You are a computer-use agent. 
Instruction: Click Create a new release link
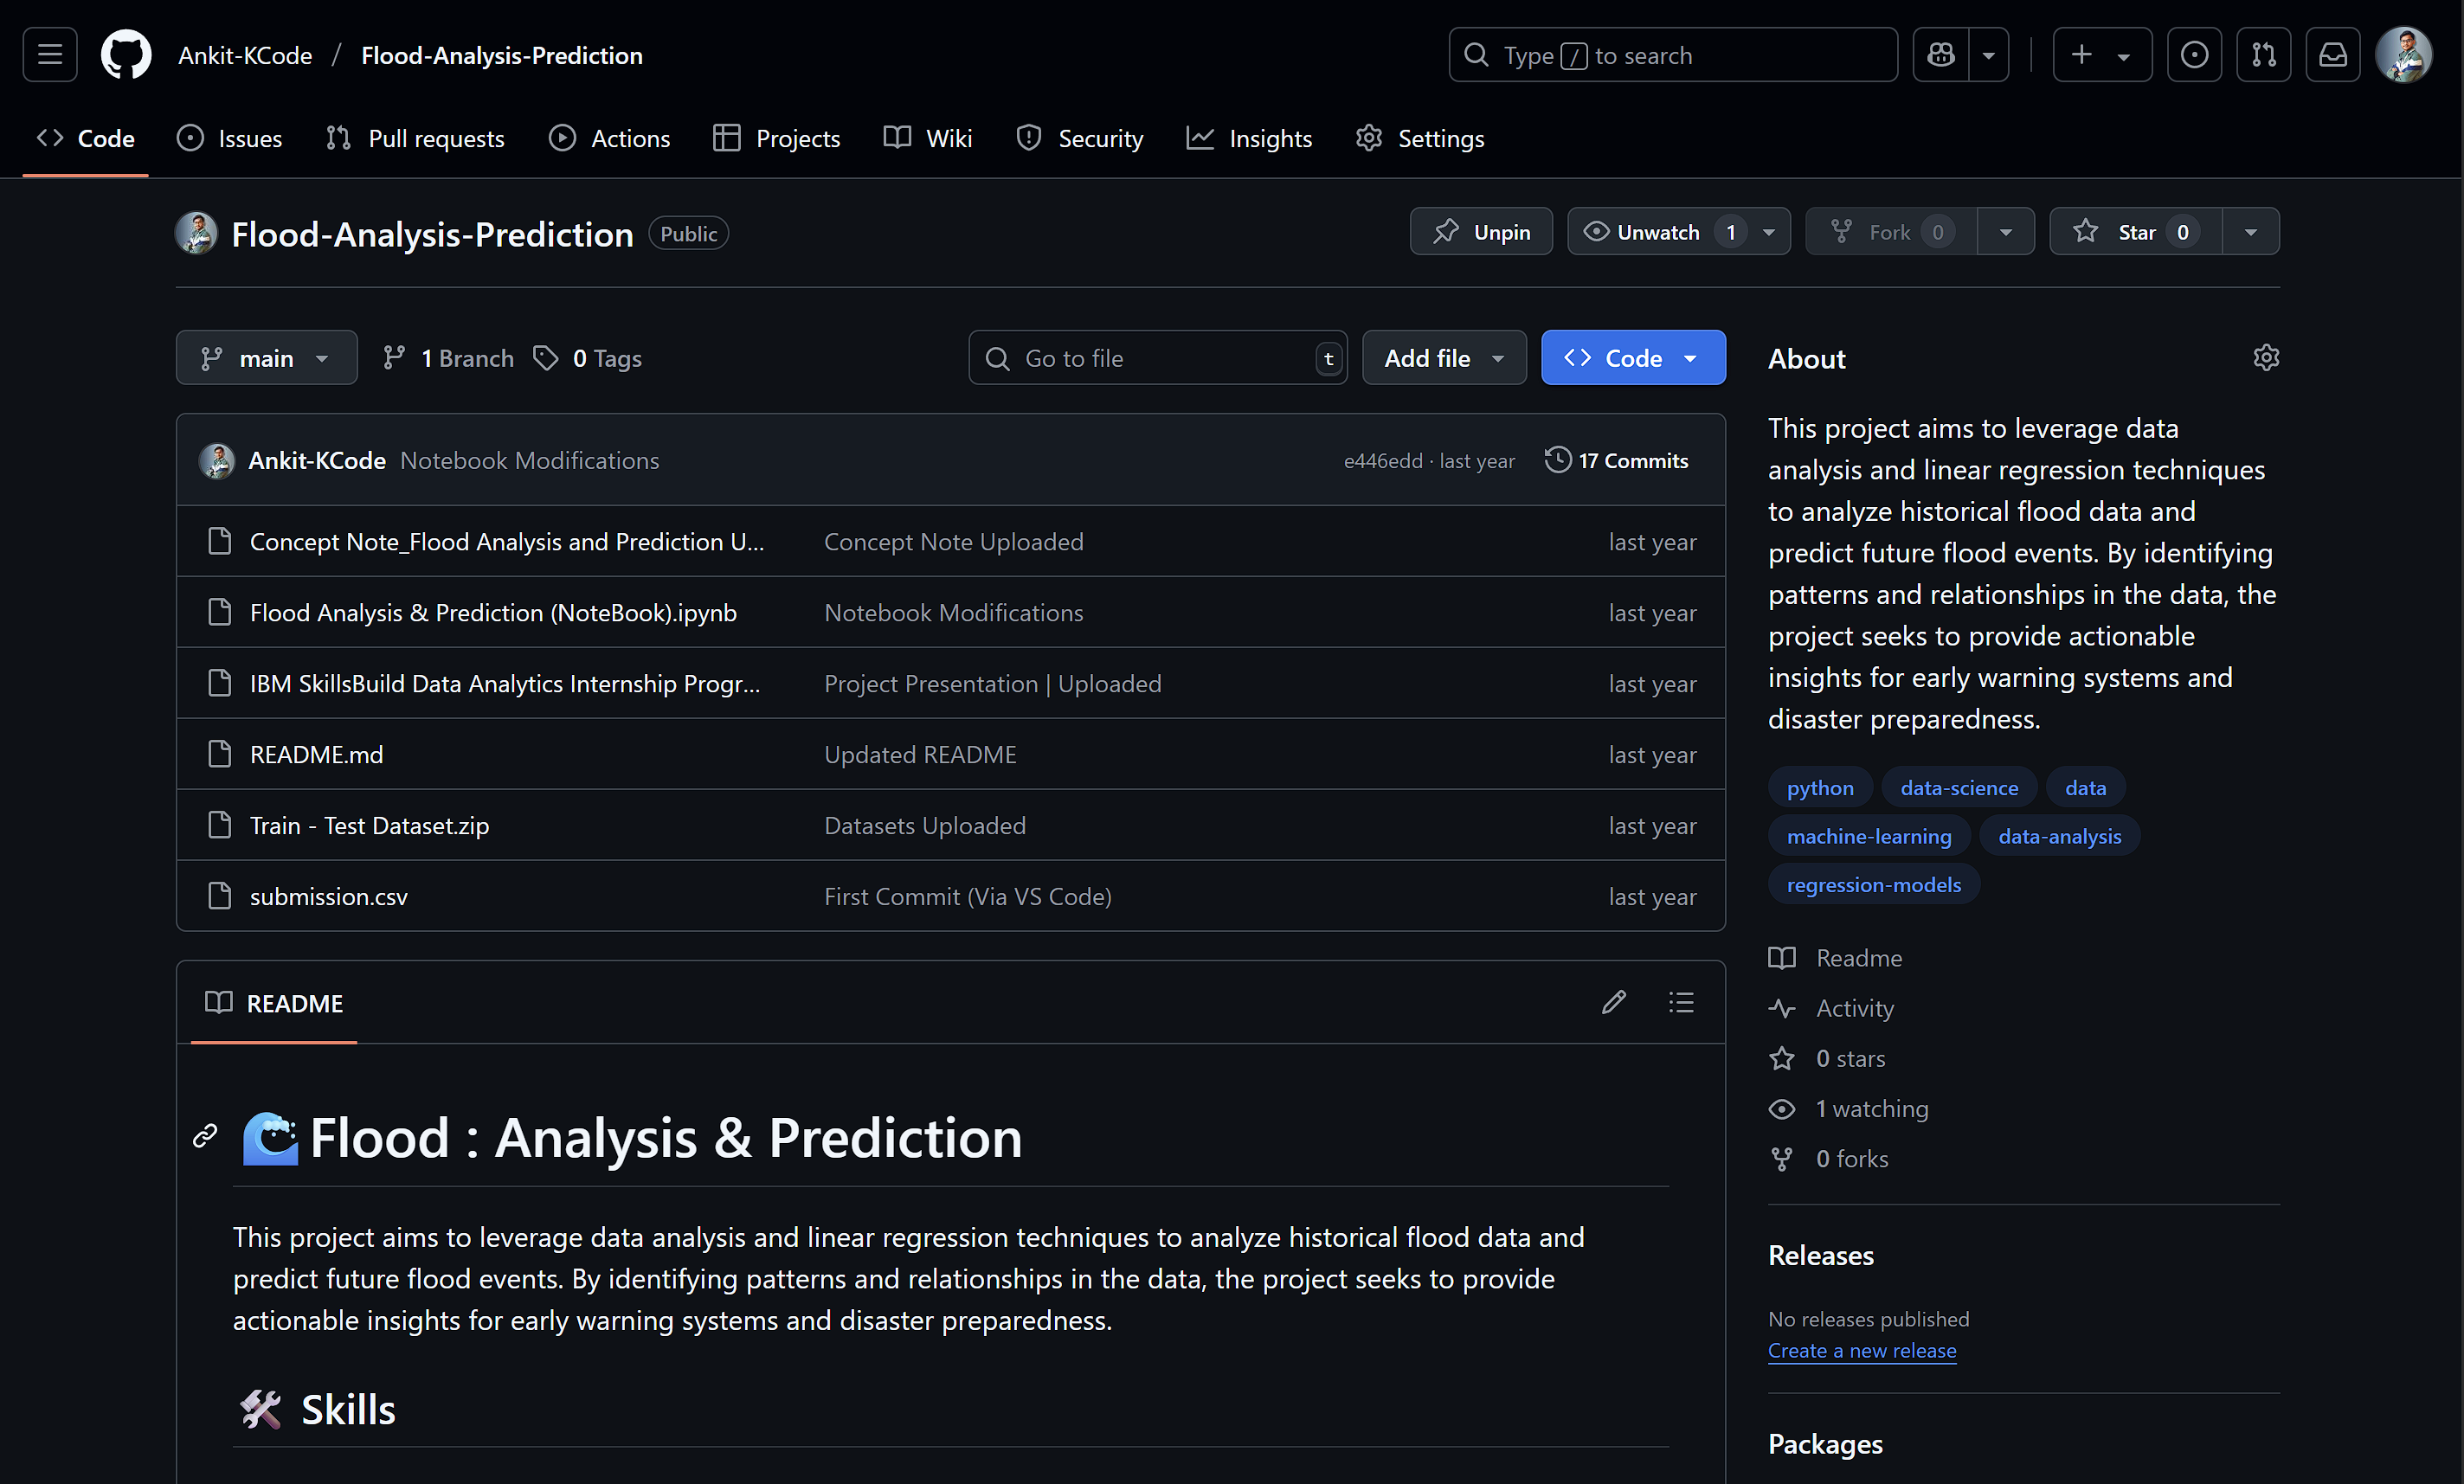[x=1862, y=1350]
